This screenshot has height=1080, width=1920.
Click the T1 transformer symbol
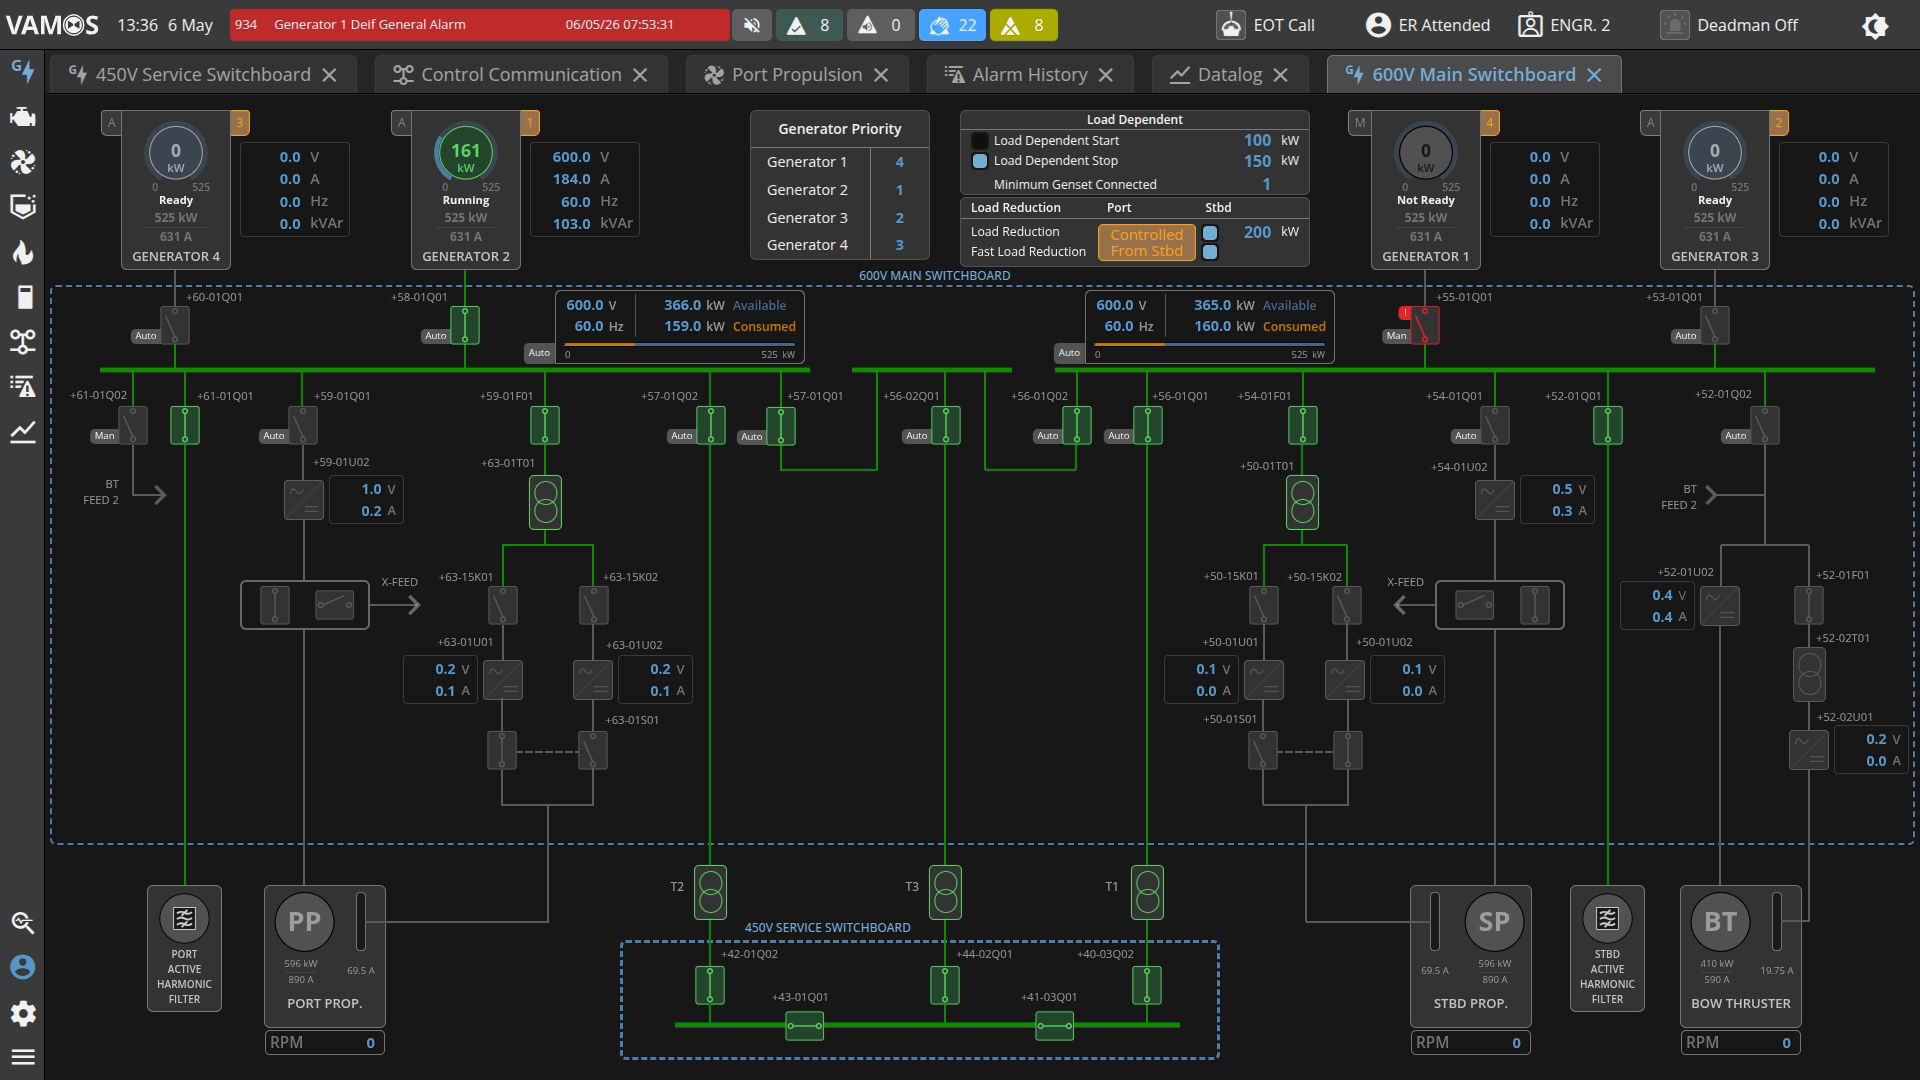coord(1147,892)
